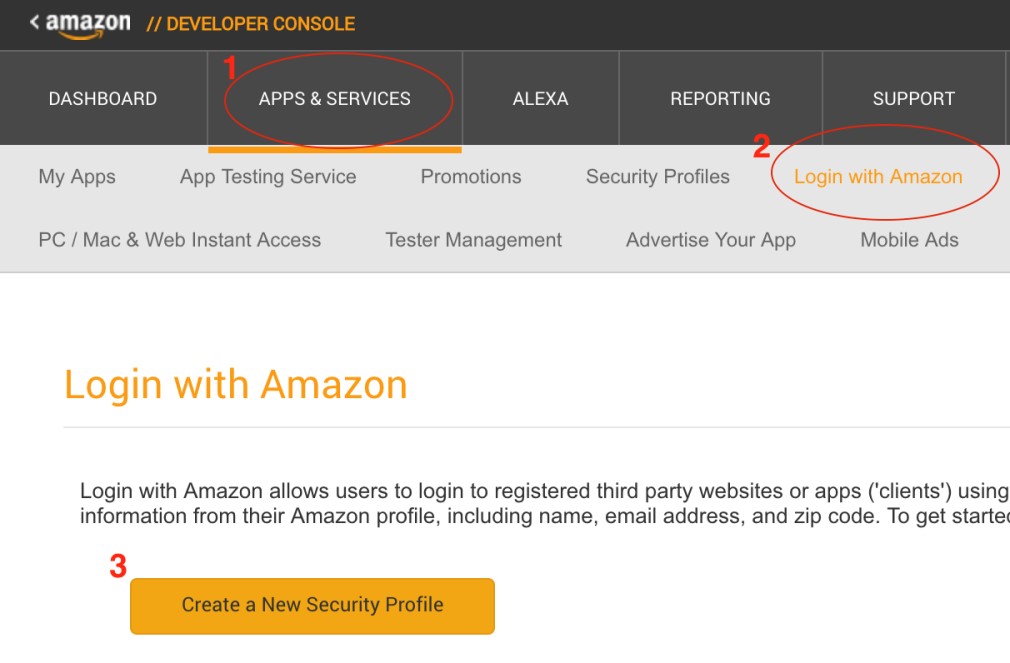
Task: Go to the Promotions page
Action: point(470,176)
